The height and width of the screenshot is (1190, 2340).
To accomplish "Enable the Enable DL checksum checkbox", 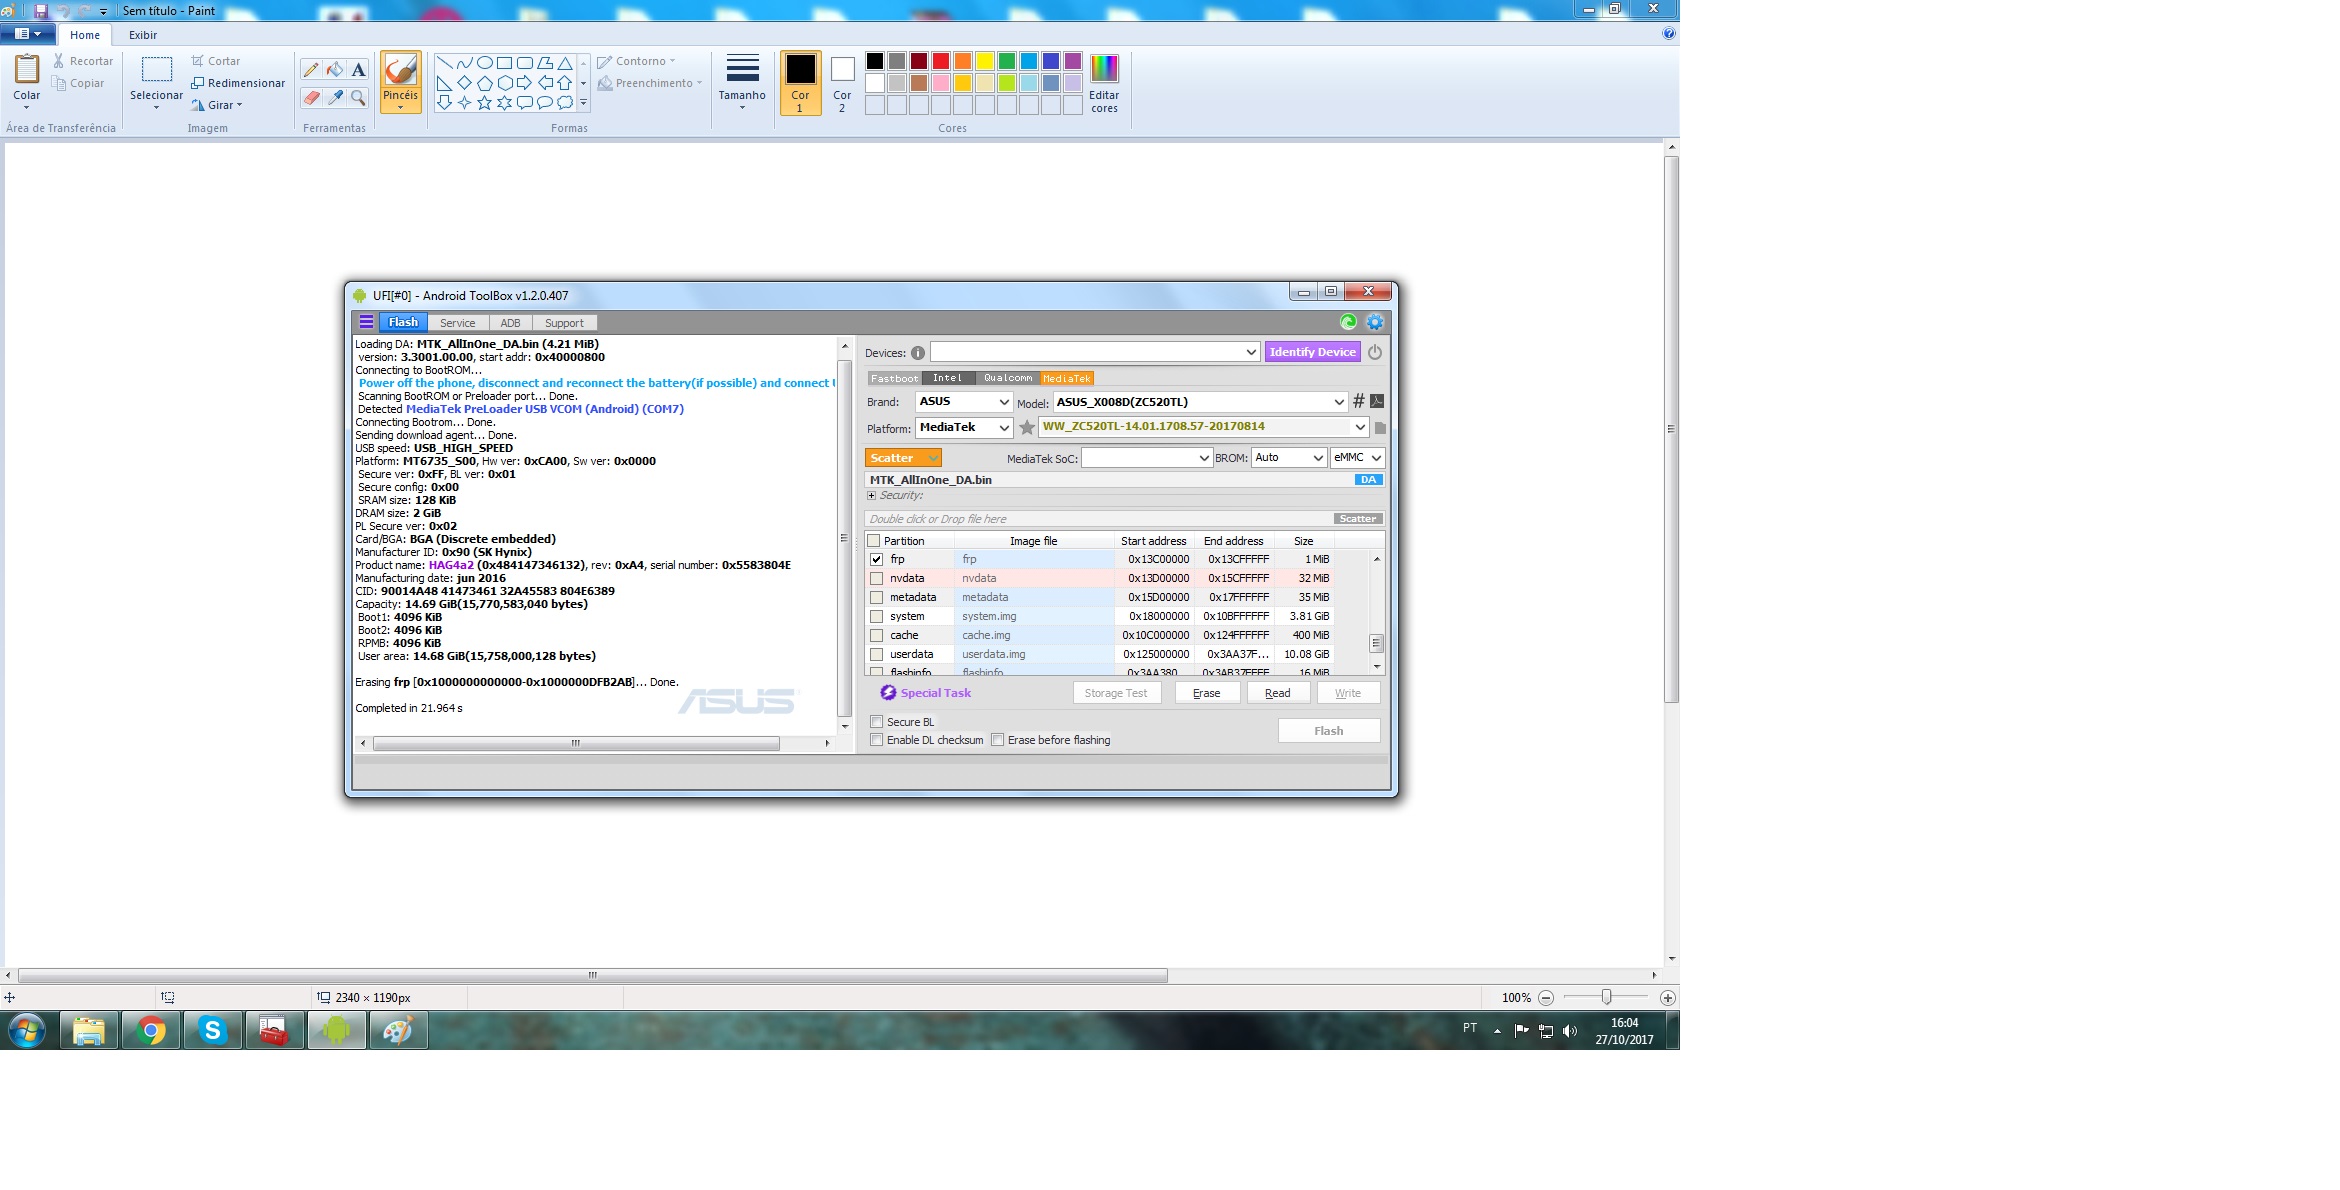I will pyautogui.click(x=877, y=740).
